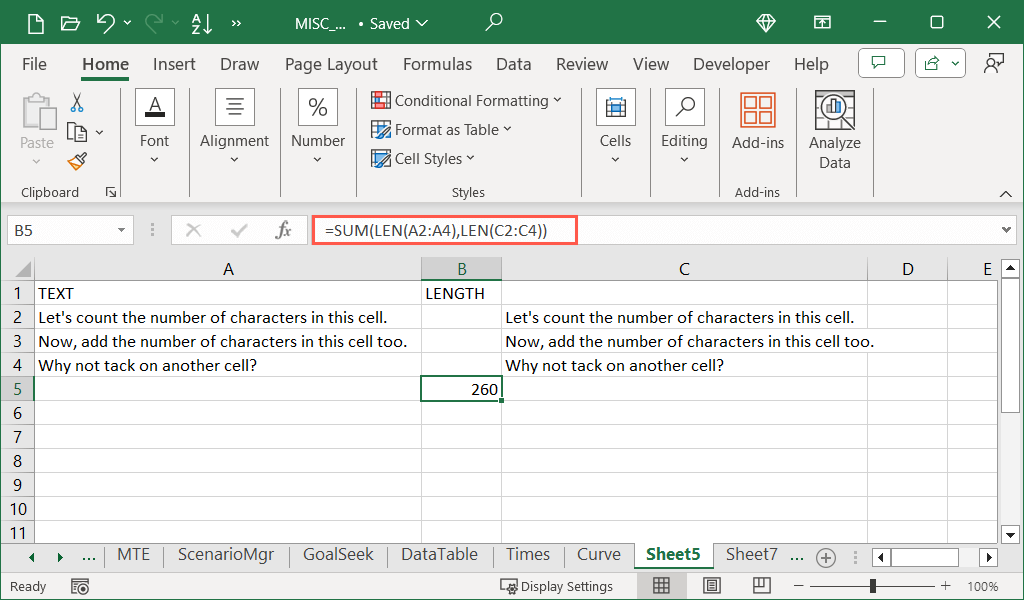The width and height of the screenshot is (1024, 600).
Task: Click the Undo arrow in the title bar
Action: [x=105, y=22]
